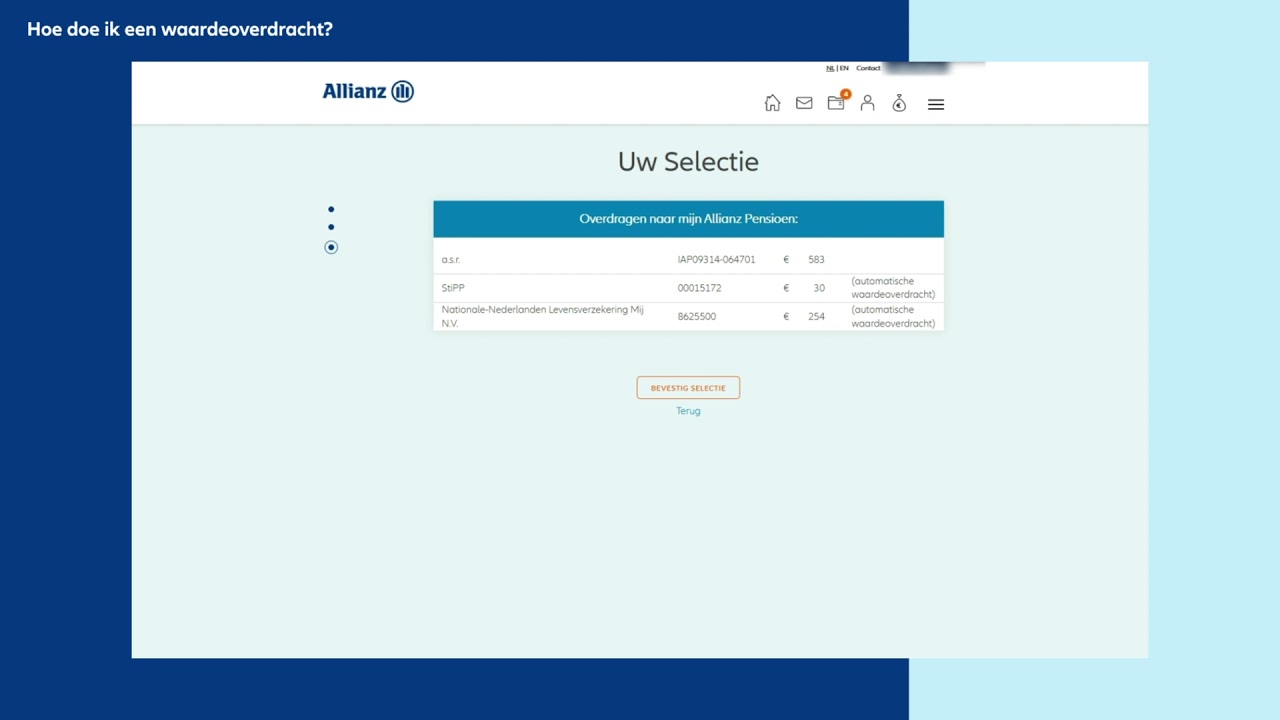Click the amount 583

[816, 260]
